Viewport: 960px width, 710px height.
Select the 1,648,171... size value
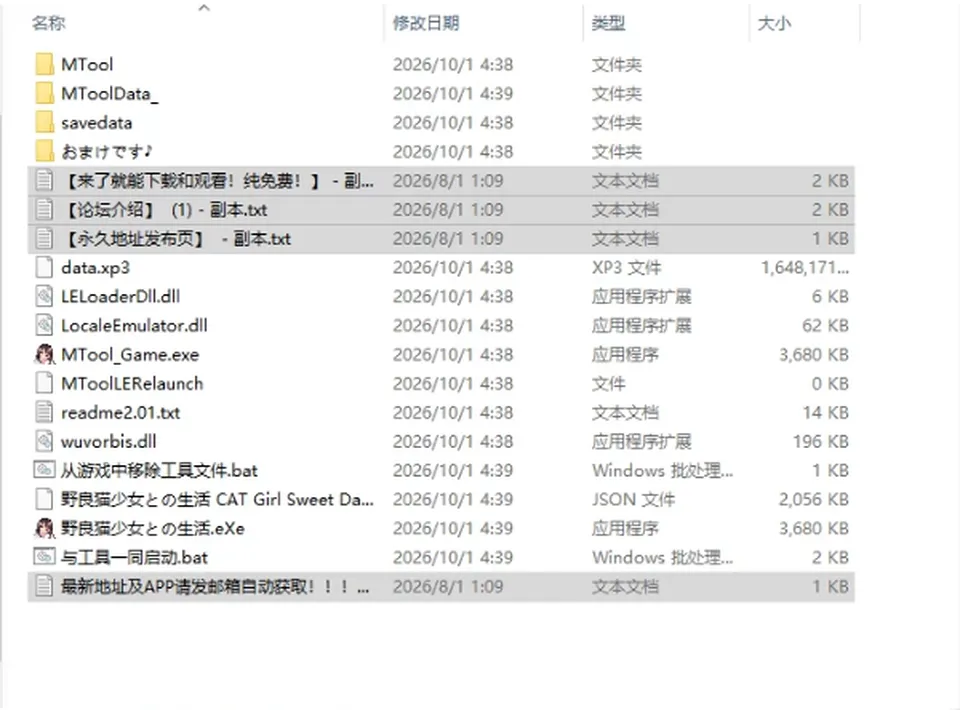point(805,267)
